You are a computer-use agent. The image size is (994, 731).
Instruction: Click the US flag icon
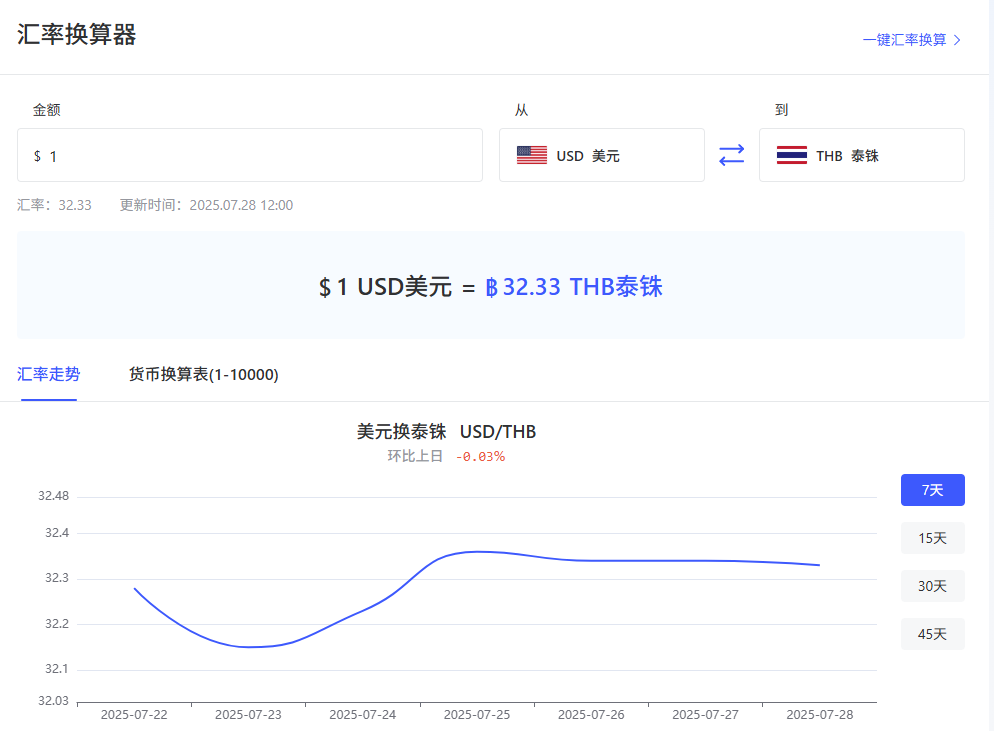[x=532, y=155]
